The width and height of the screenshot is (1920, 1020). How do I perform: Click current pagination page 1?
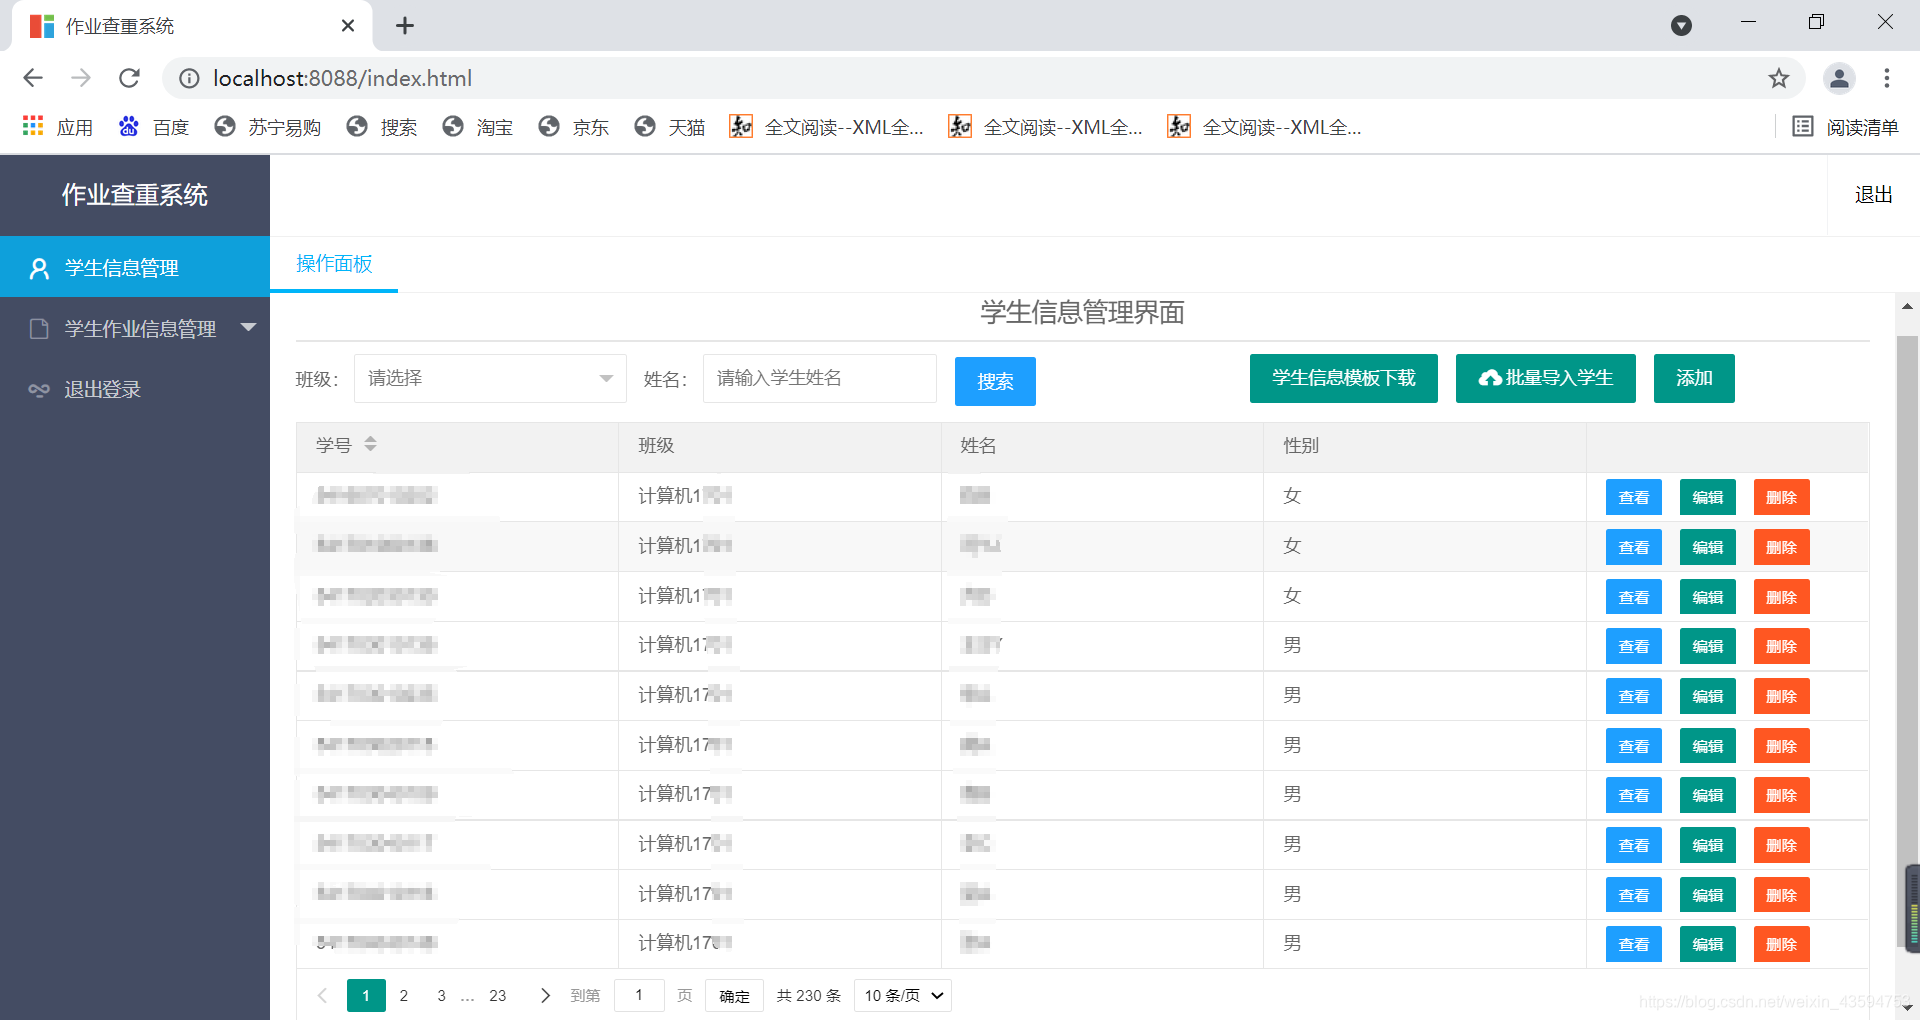(366, 995)
